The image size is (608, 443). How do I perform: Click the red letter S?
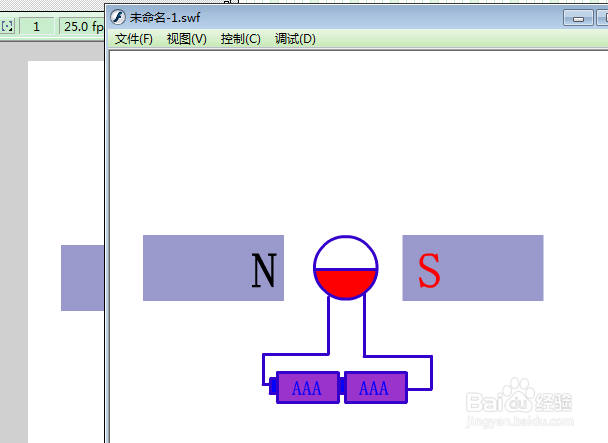pos(429,270)
